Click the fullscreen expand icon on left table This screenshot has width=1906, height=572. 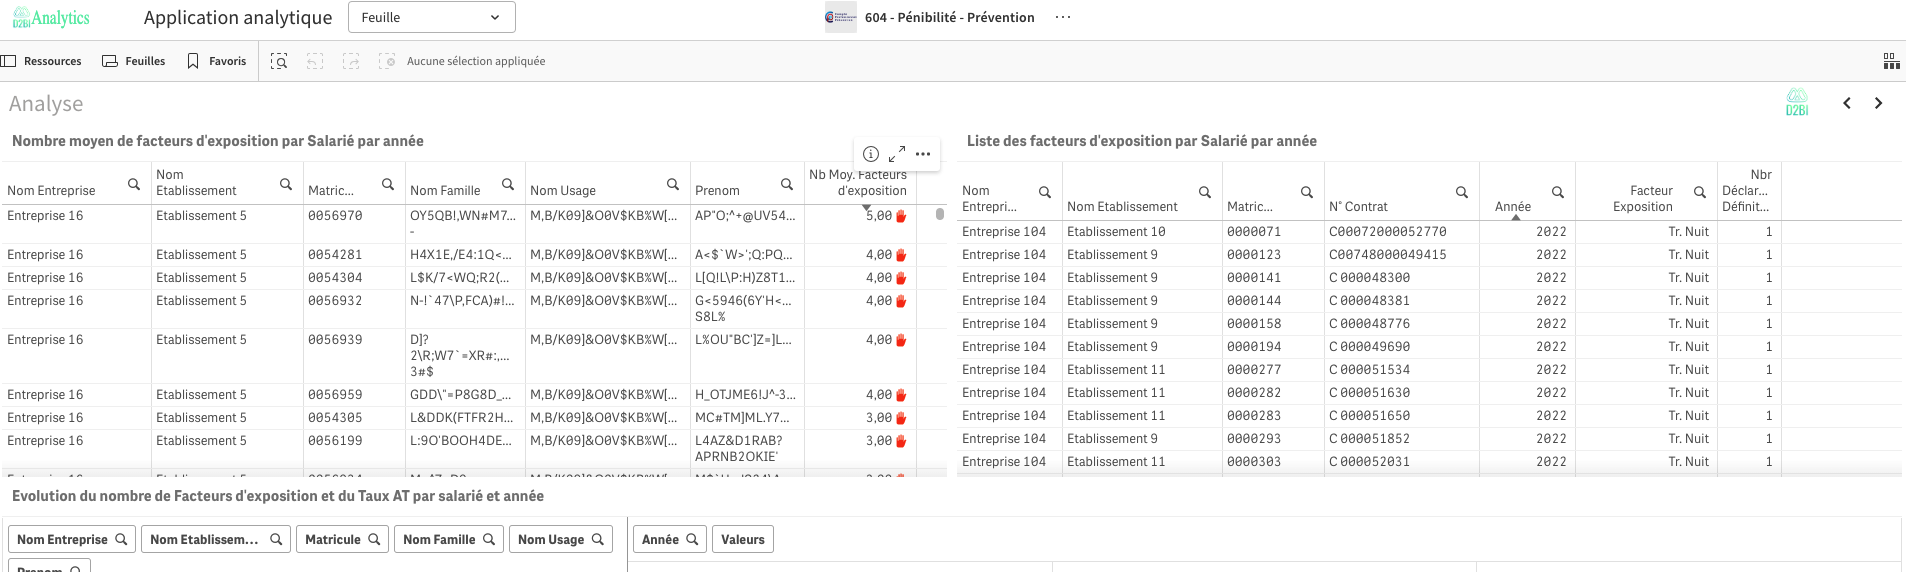point(897,154)
